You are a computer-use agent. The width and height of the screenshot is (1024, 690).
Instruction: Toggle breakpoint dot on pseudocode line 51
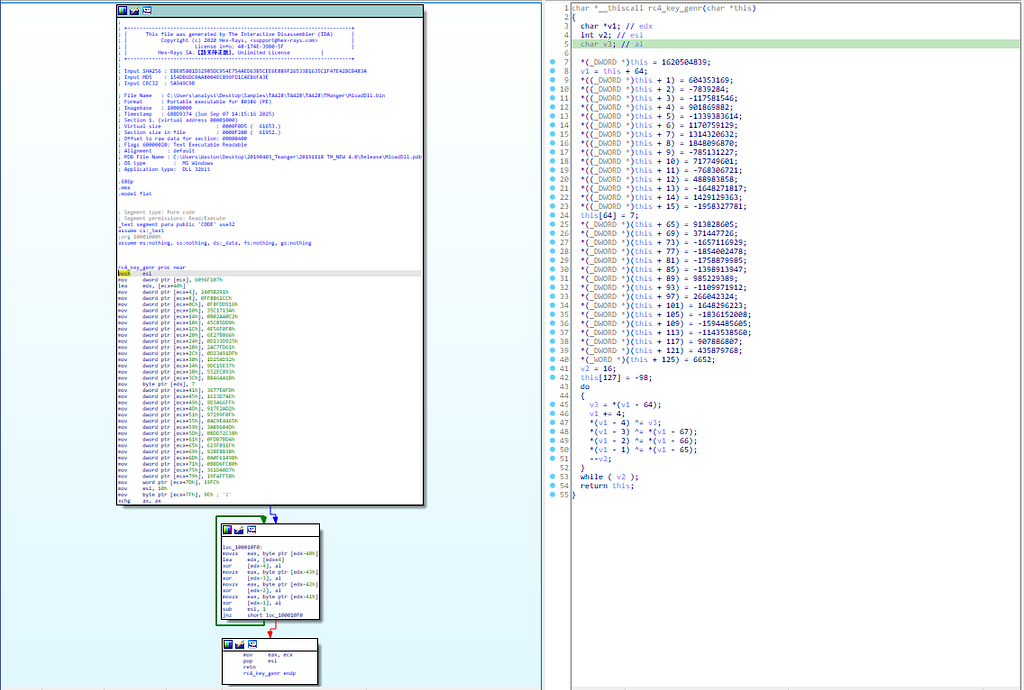[x=552, y=458]
